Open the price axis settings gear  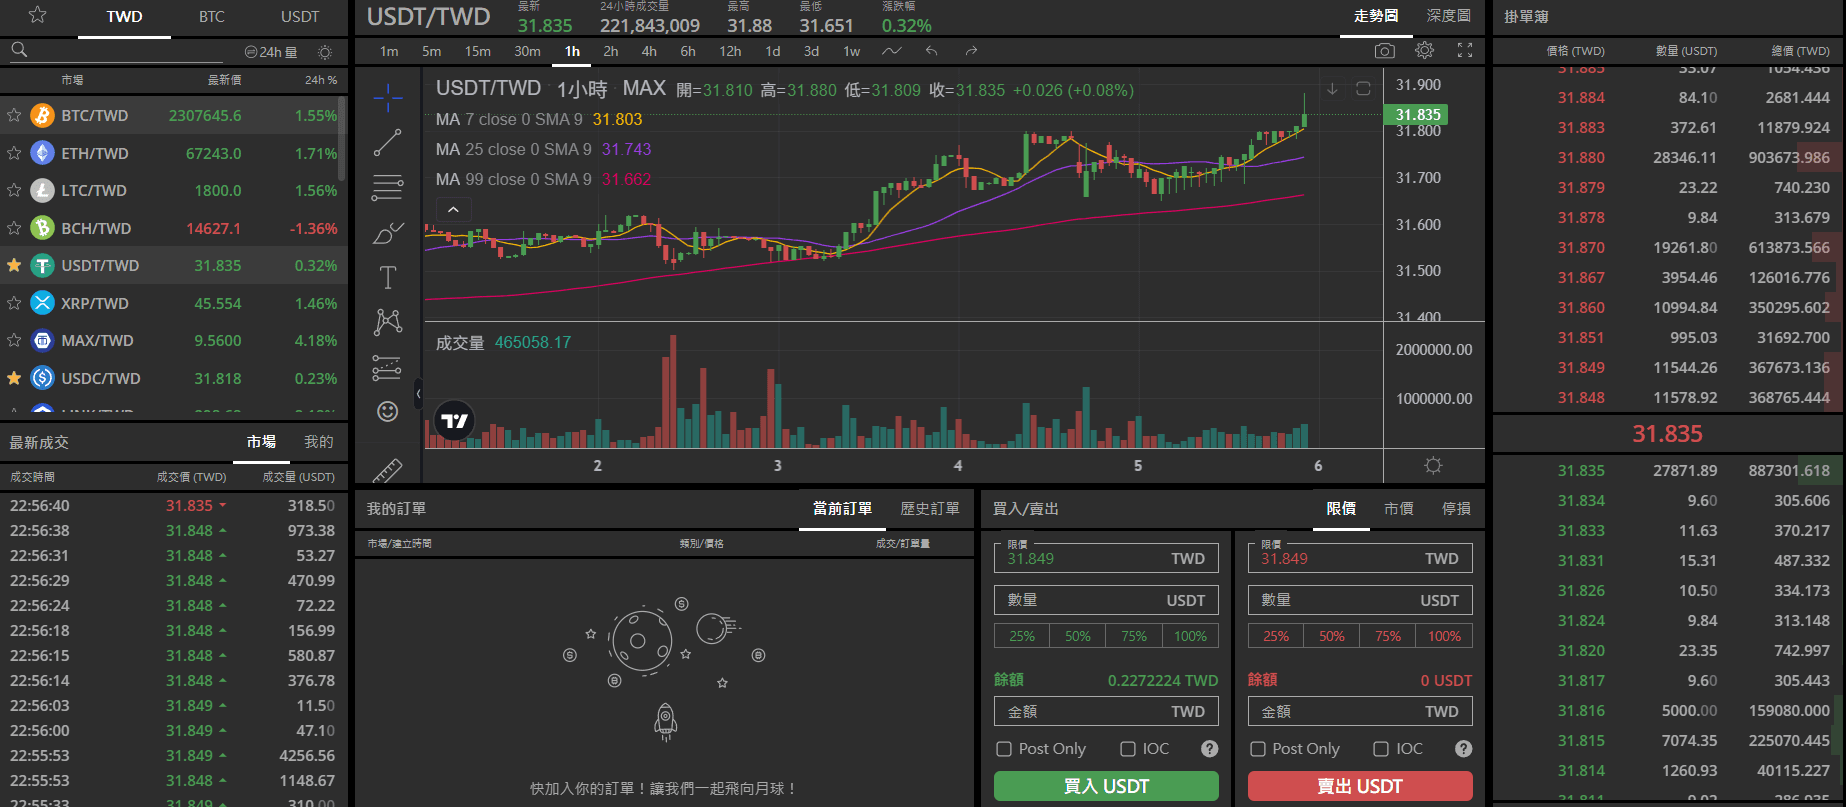pyautogui.click(x=1433, y=465)
